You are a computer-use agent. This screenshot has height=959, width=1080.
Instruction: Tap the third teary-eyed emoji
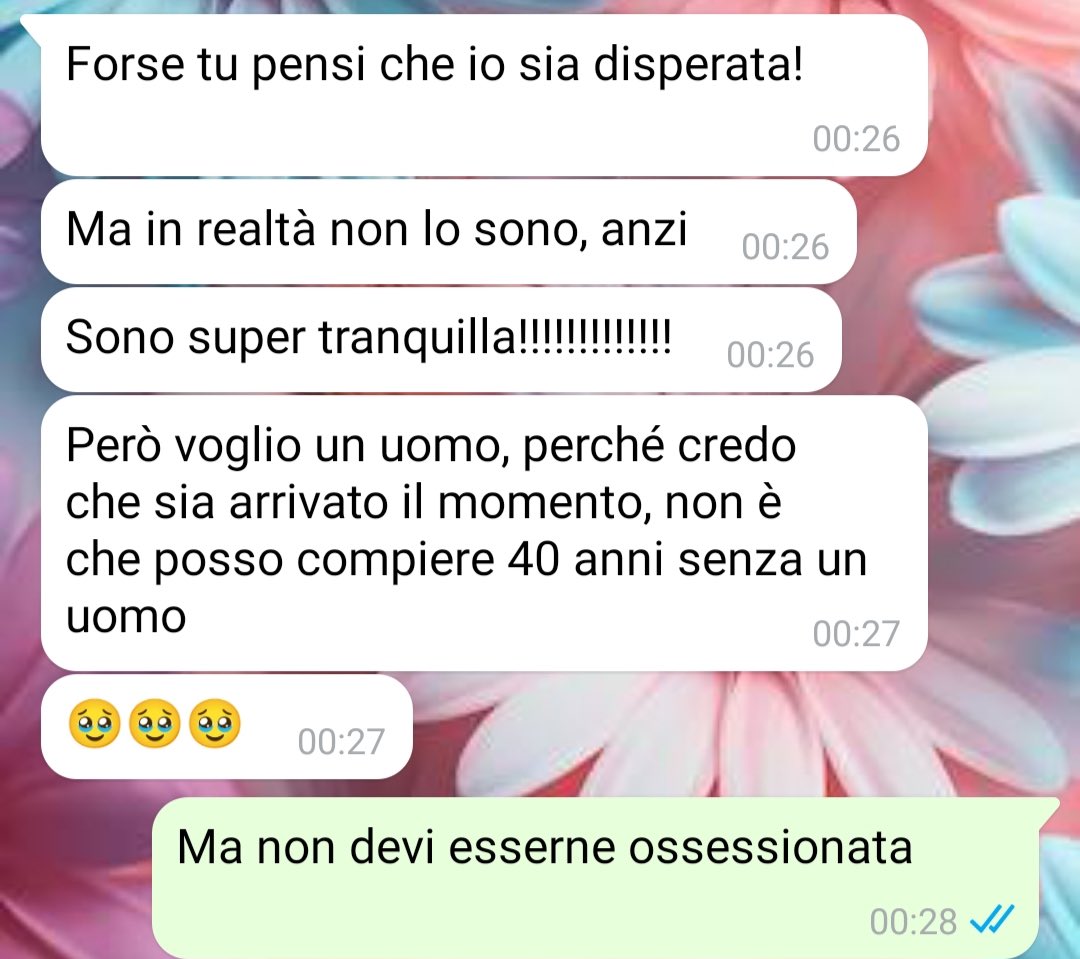pos(215,724)
